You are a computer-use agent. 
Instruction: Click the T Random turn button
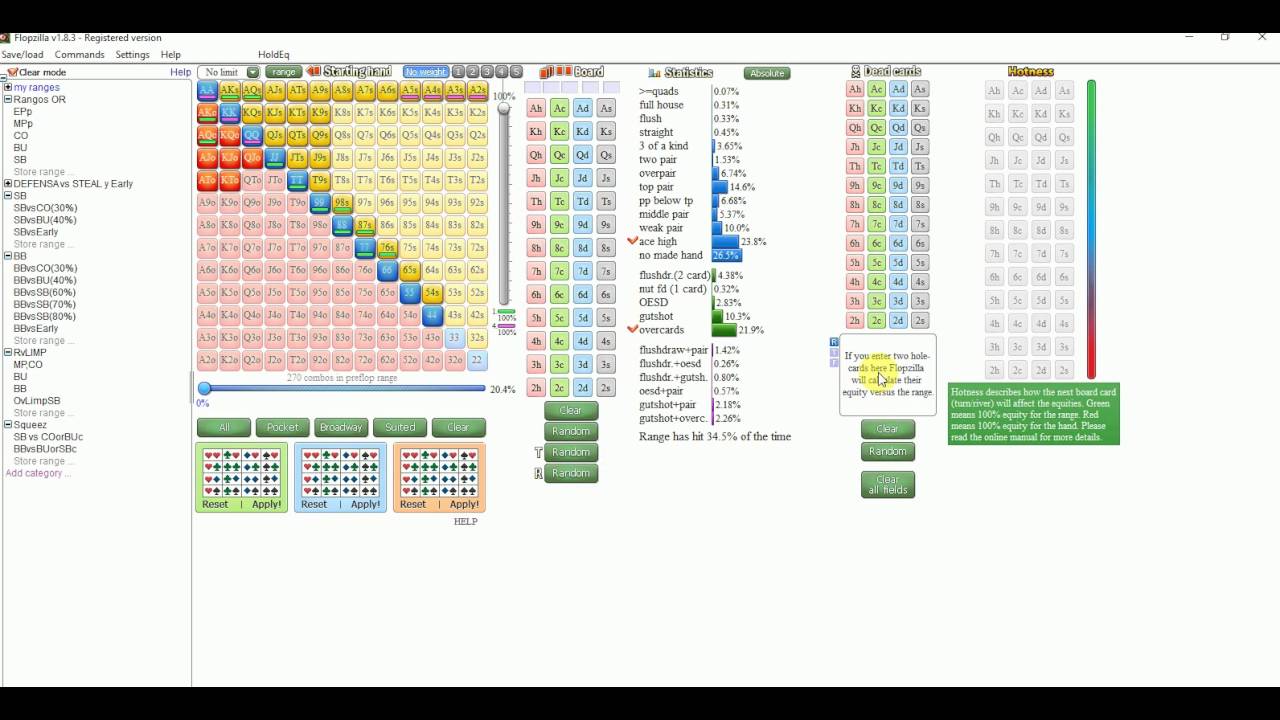(x=571, y=452)
